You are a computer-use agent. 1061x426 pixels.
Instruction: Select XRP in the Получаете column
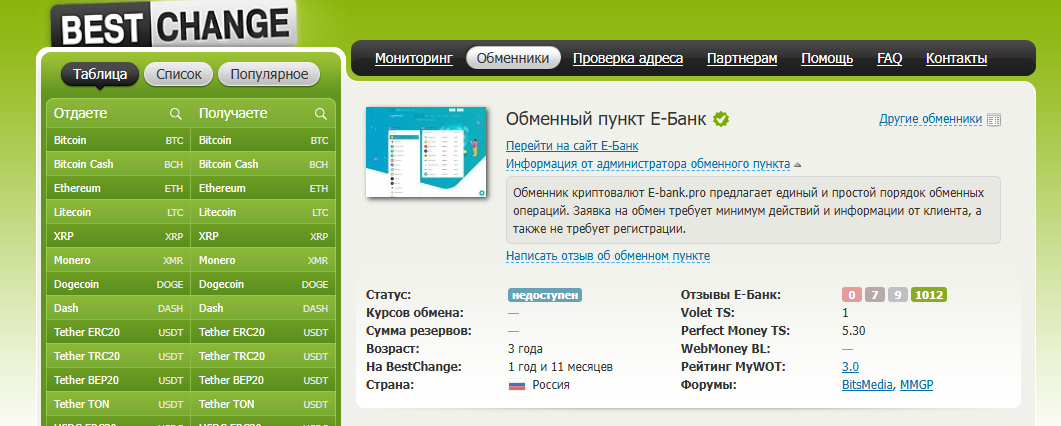pyautogui.click(x=263, y=237)
